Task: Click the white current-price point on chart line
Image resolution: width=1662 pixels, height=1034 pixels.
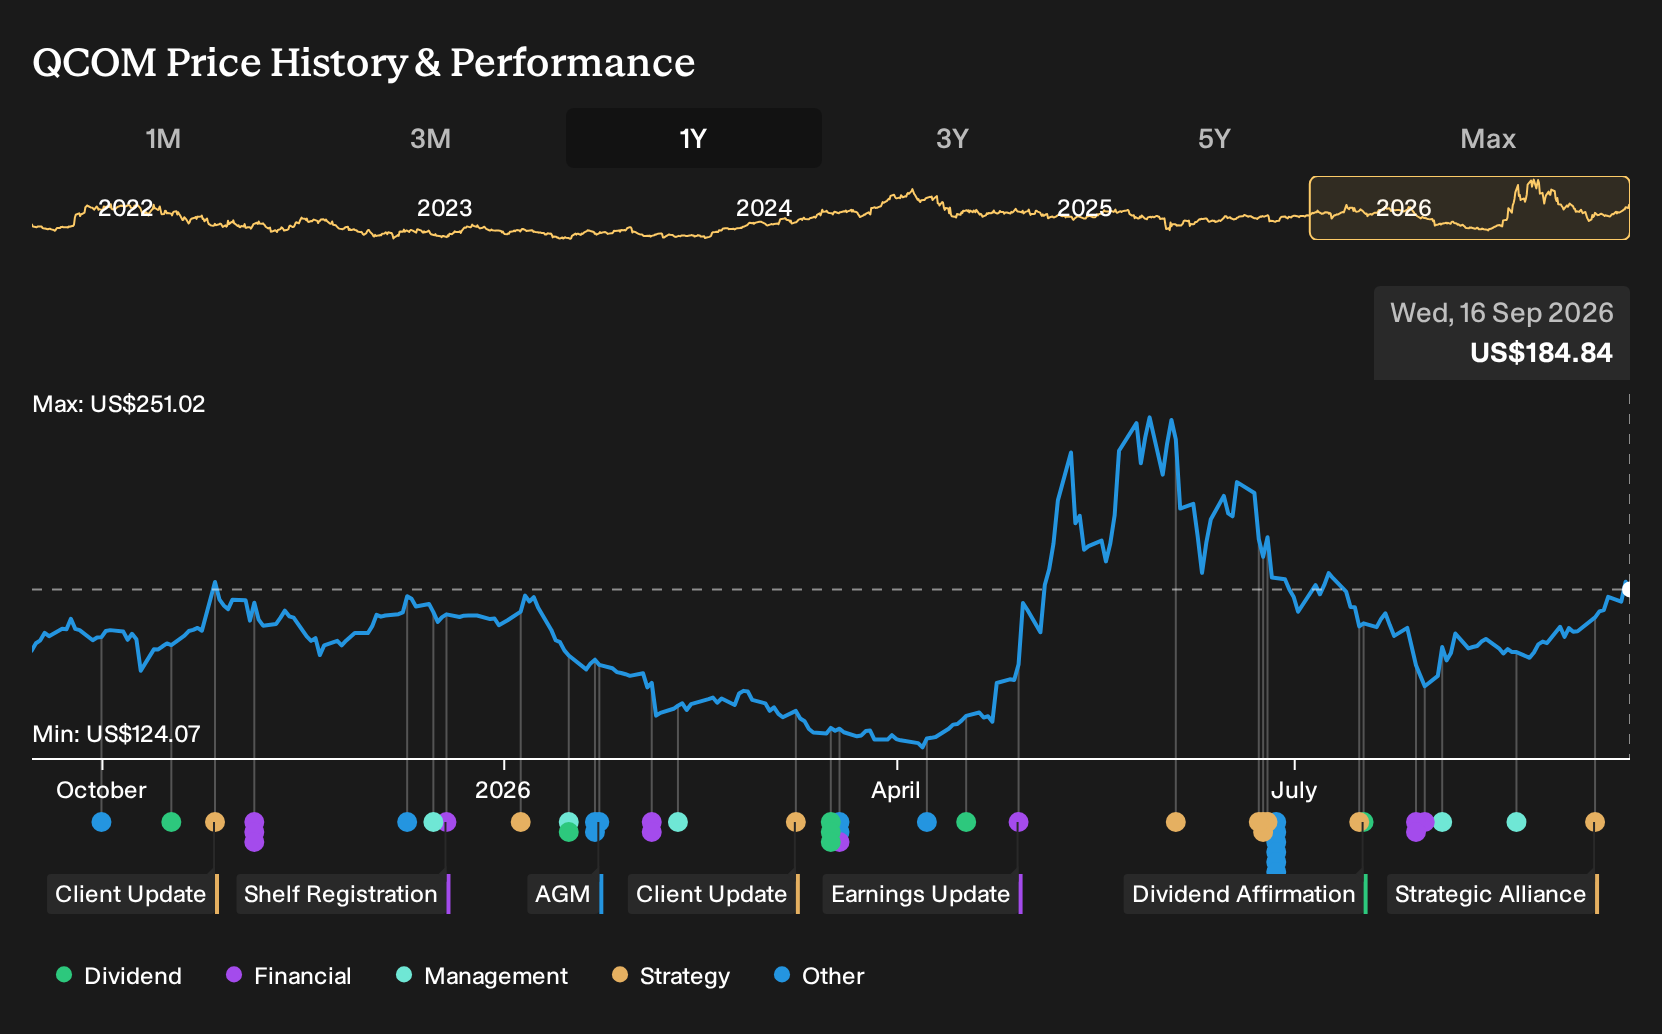Action: [1627, 590]
